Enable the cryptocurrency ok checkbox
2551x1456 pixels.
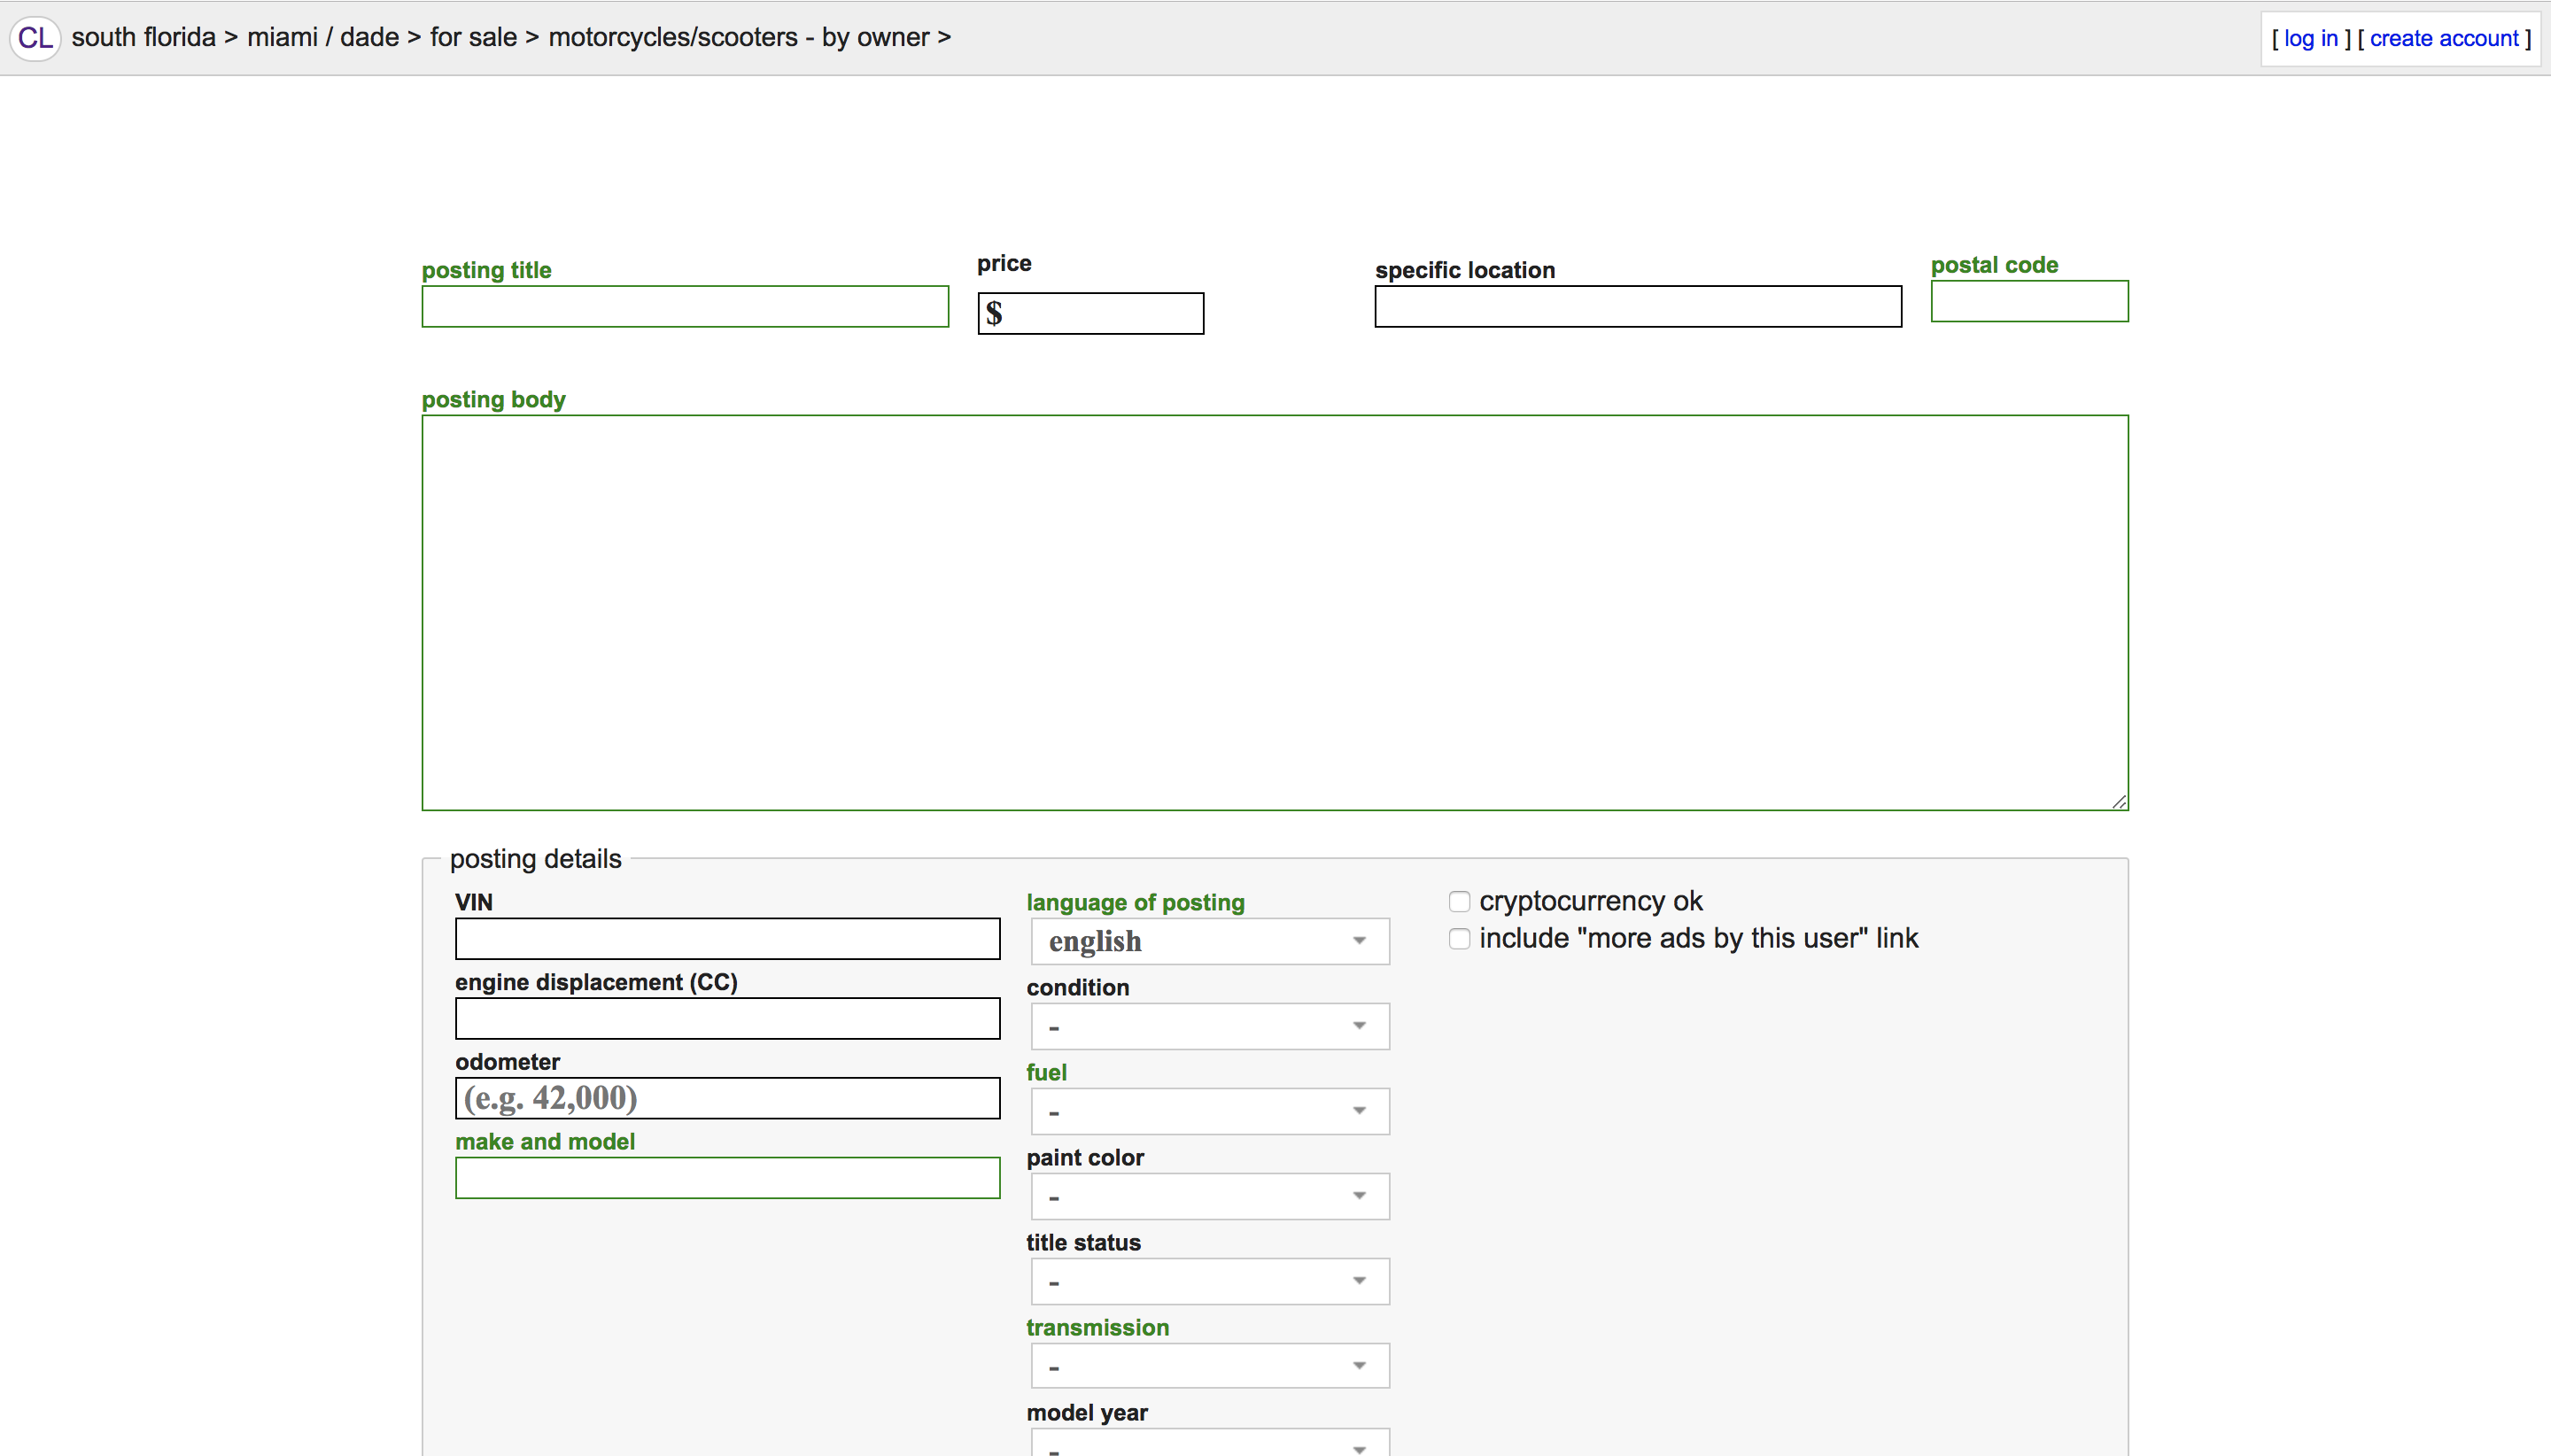click(1459, 902)
